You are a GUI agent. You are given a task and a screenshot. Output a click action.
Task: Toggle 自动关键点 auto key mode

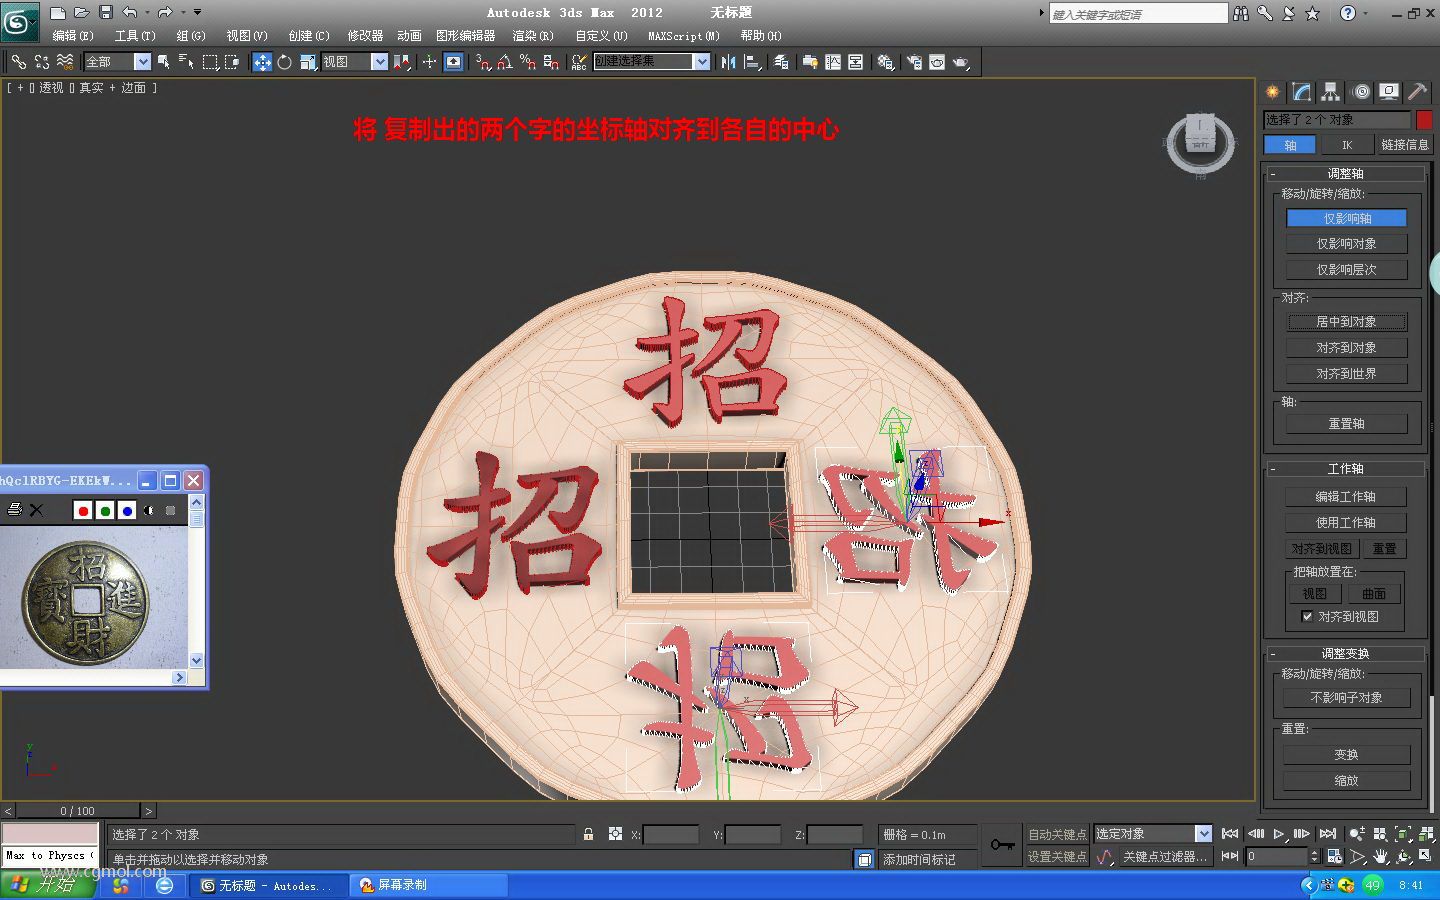(x=1057, y=834)
